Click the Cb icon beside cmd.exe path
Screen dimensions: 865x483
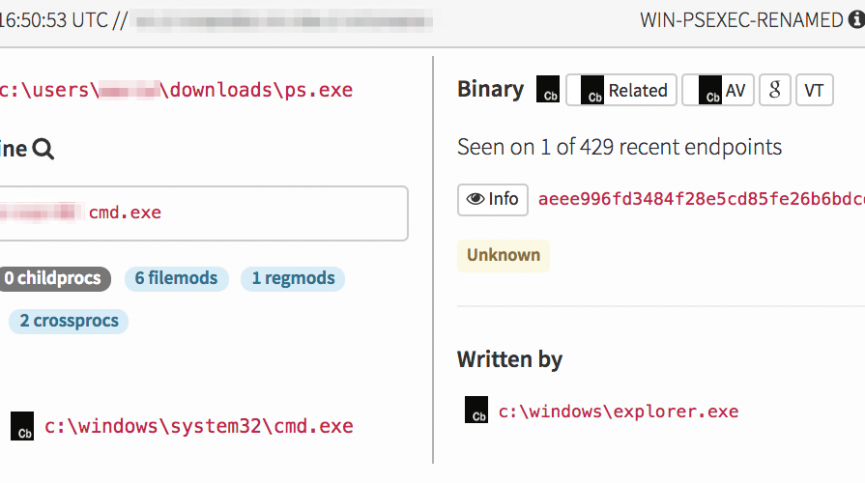coord(22,426)
